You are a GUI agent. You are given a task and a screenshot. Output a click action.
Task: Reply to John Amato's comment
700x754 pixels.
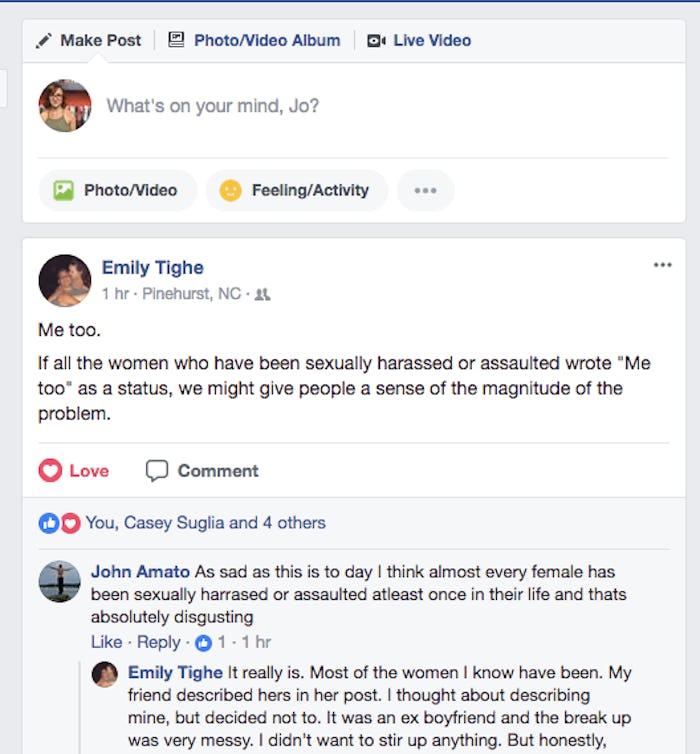[x=159, y=642]
